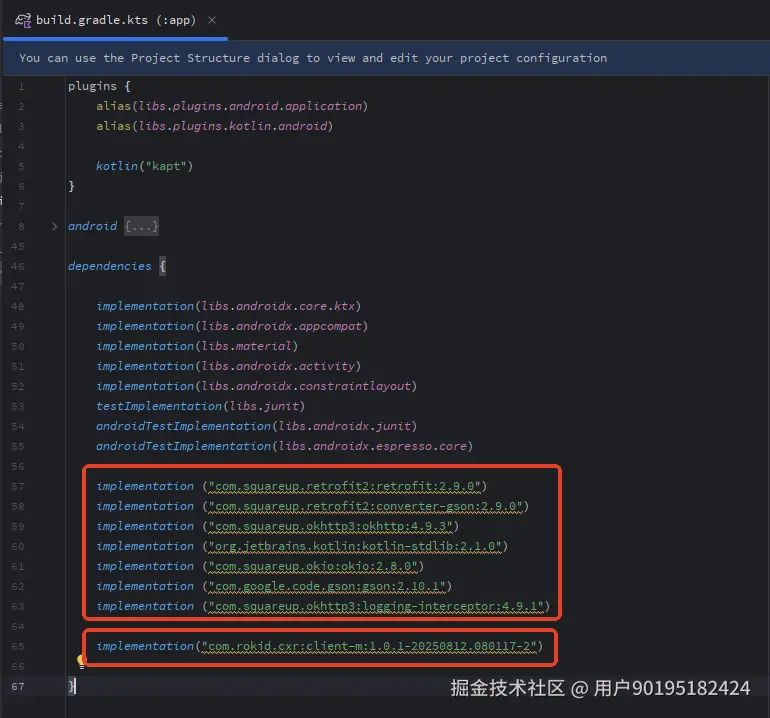Image resolution: width=770 pixels, height=718 pixels.
Task: Click the Project Structure dialog notification banner
Action: tap(386, 58)
